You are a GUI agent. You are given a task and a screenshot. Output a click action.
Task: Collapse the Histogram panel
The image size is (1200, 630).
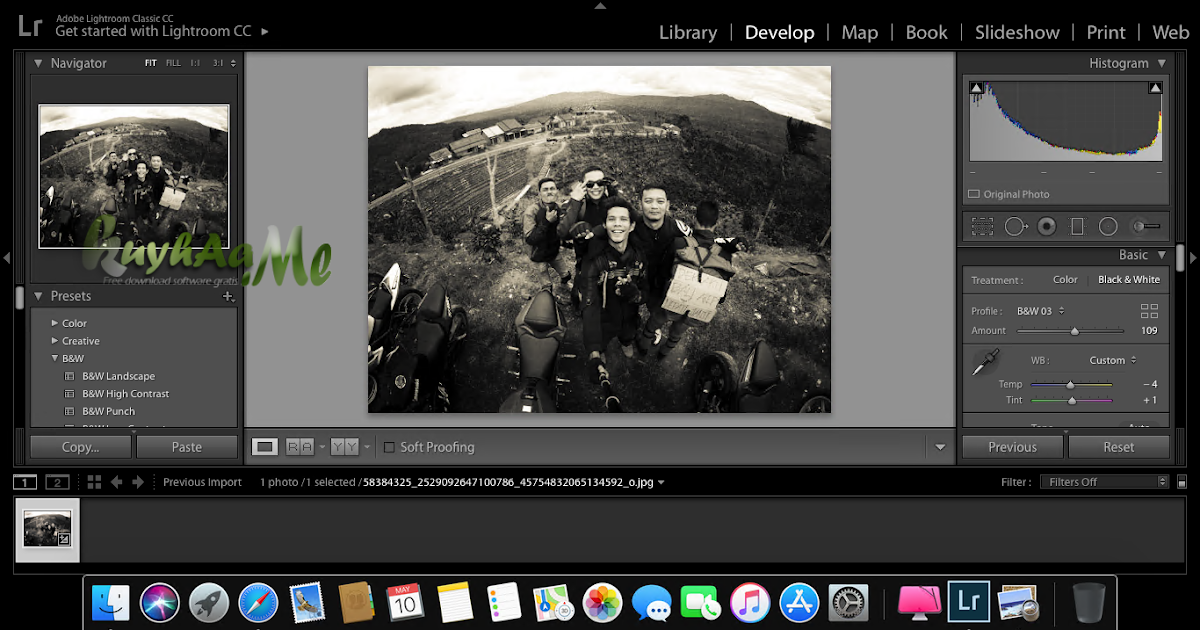(1162, 63)
